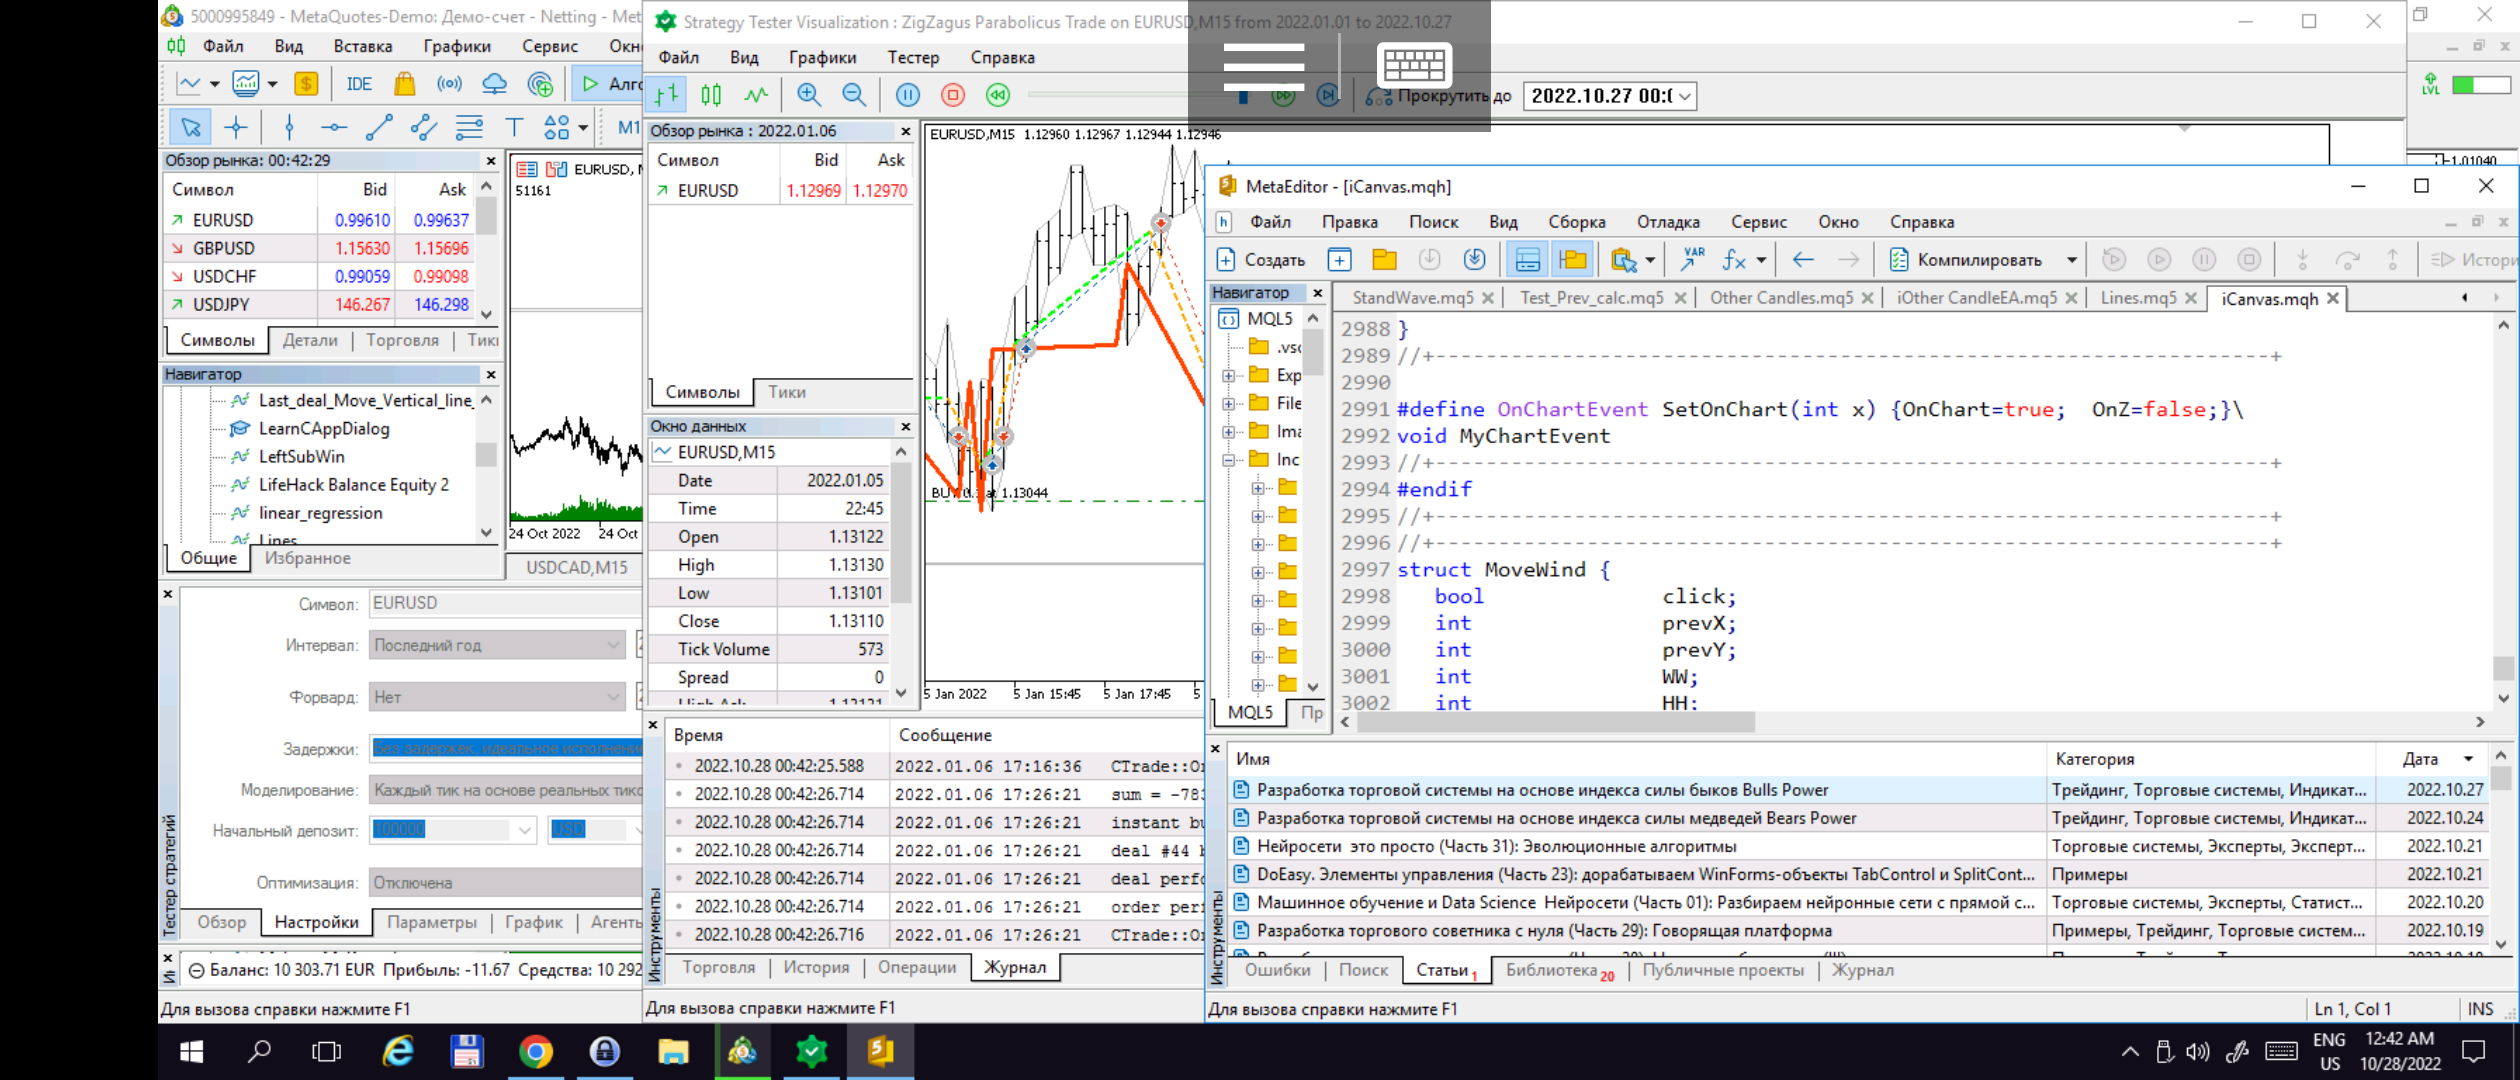Viewport: 2520px width, 1080px height.
Task: Click the Создать button in MetaEditor
Action: pyautogui.click(x=1260, y=260)
